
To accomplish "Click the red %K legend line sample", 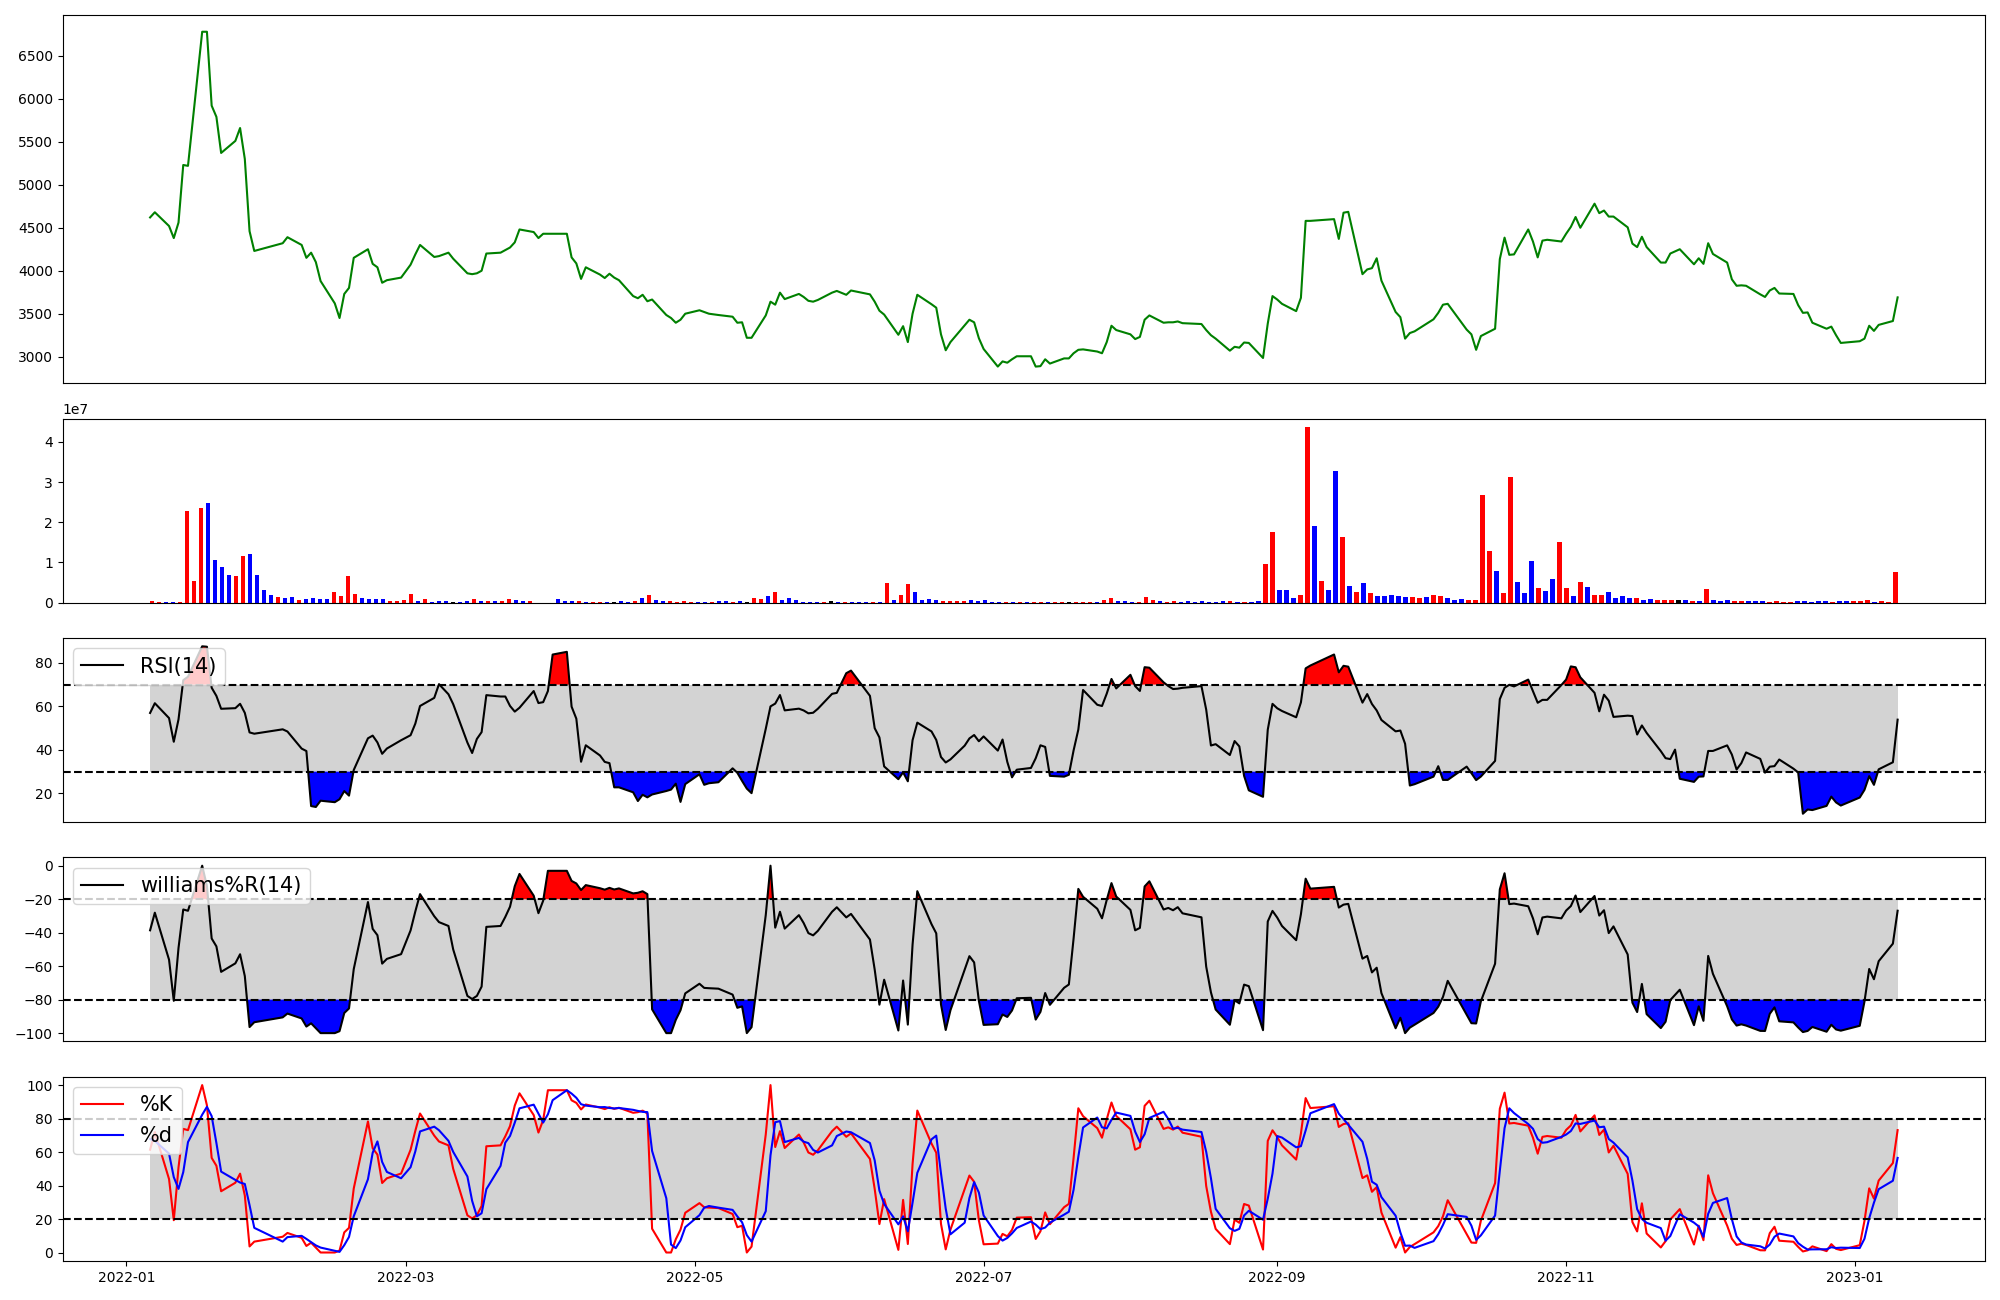I will pyautogui.click(x=101, y=1104).
